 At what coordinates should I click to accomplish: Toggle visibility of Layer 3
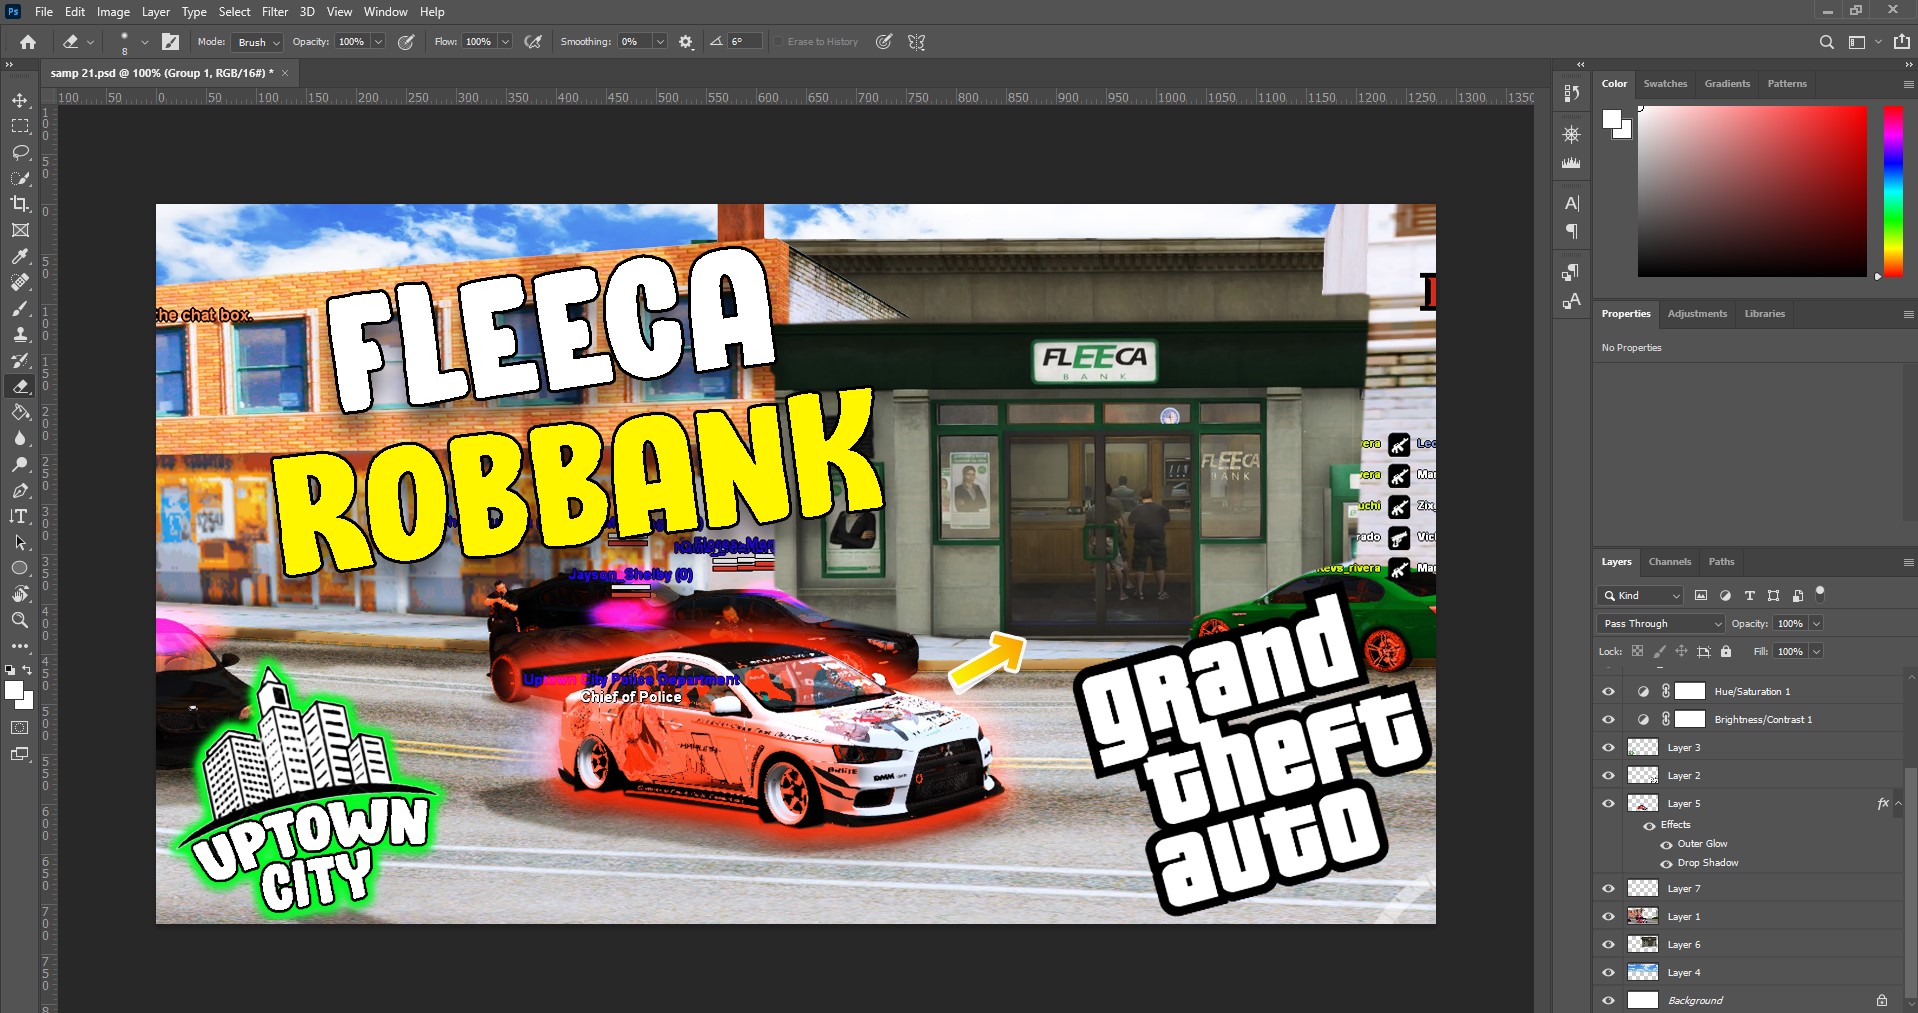coord(1609,748)
